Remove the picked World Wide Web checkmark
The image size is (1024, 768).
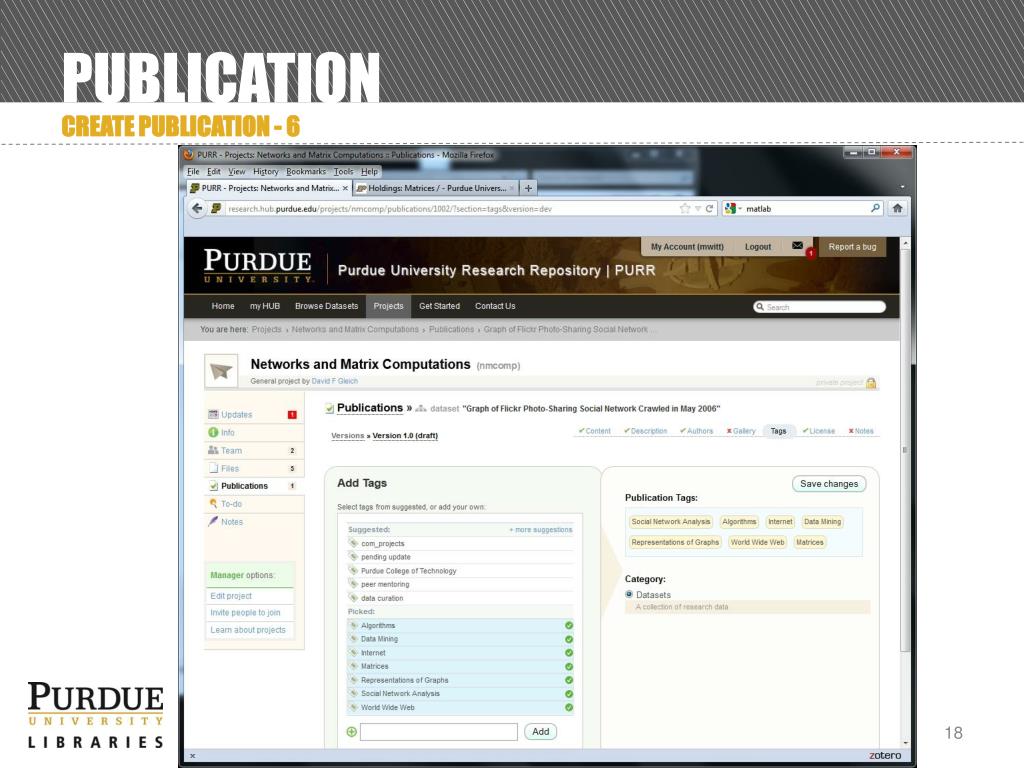point(569,708)
